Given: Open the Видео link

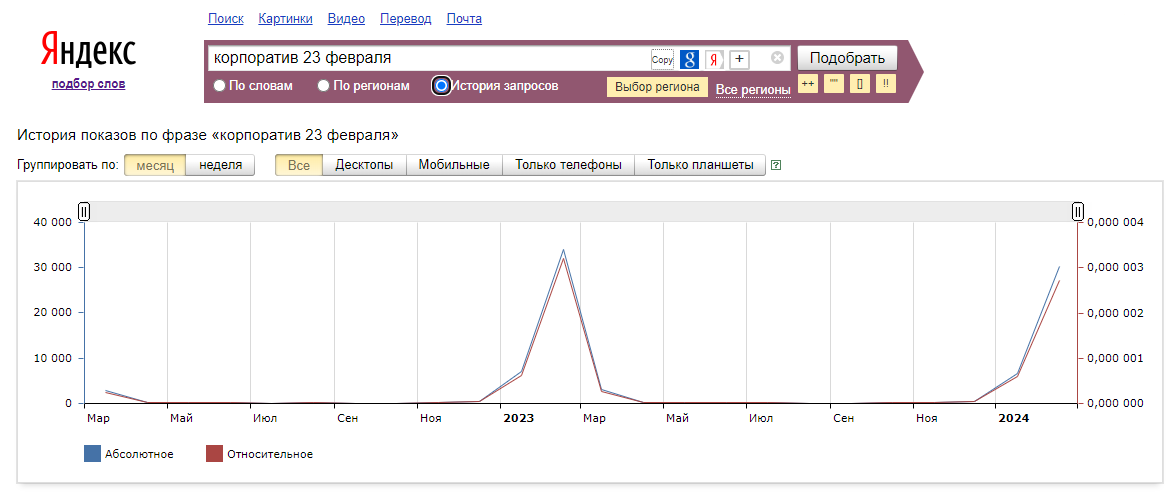Looking at the screenshot, I should click(346, 19).
